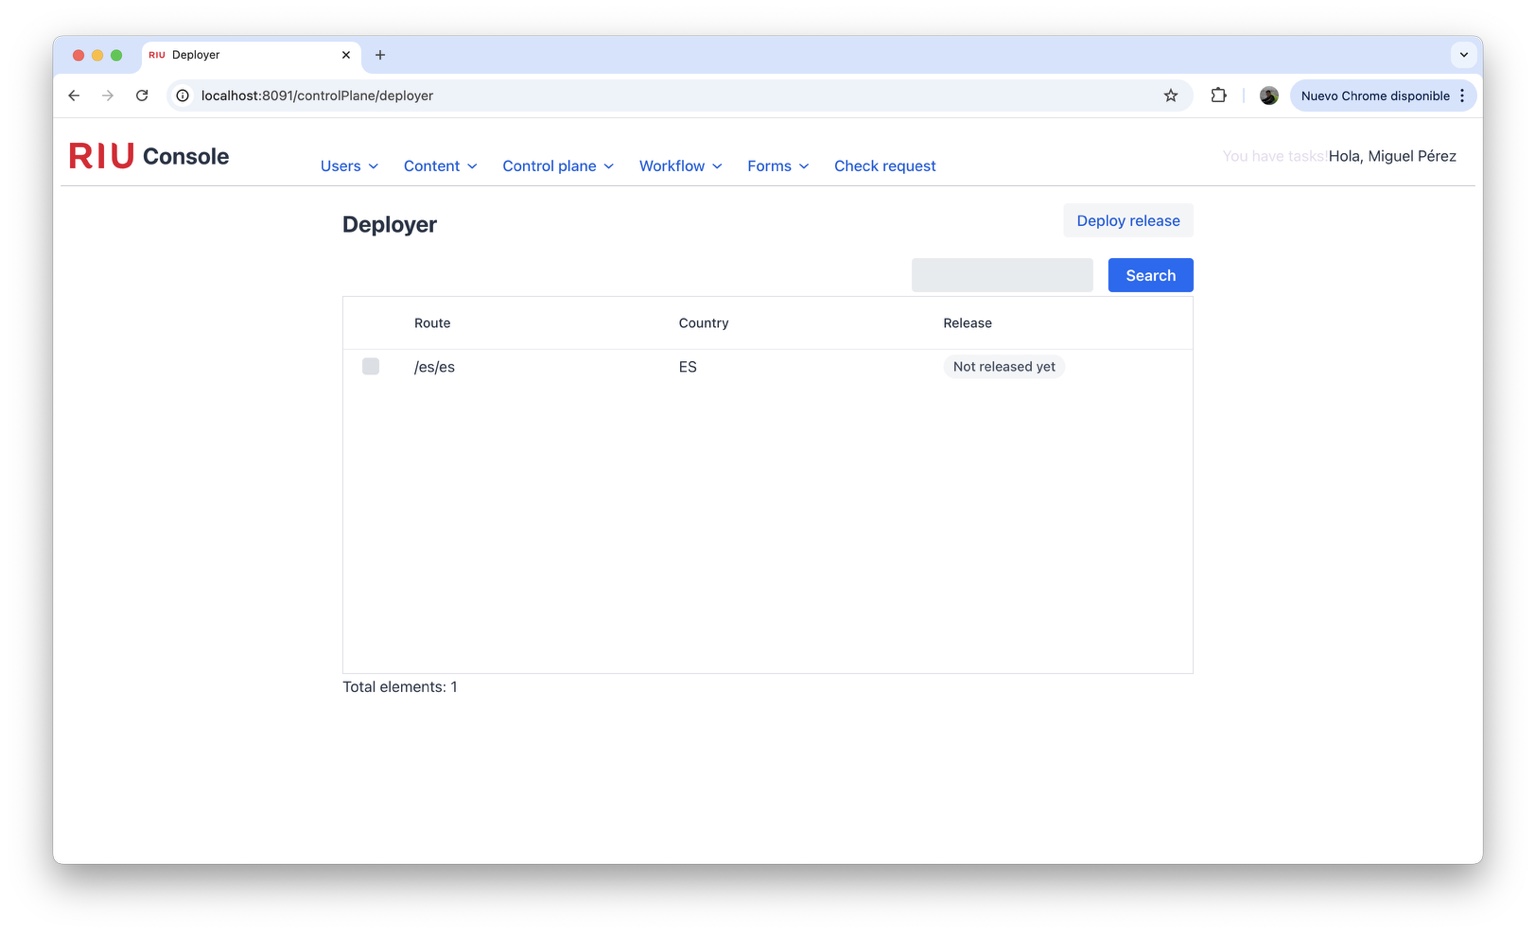
Task: Bookmark this page with the star icon
Action: 1170,96
